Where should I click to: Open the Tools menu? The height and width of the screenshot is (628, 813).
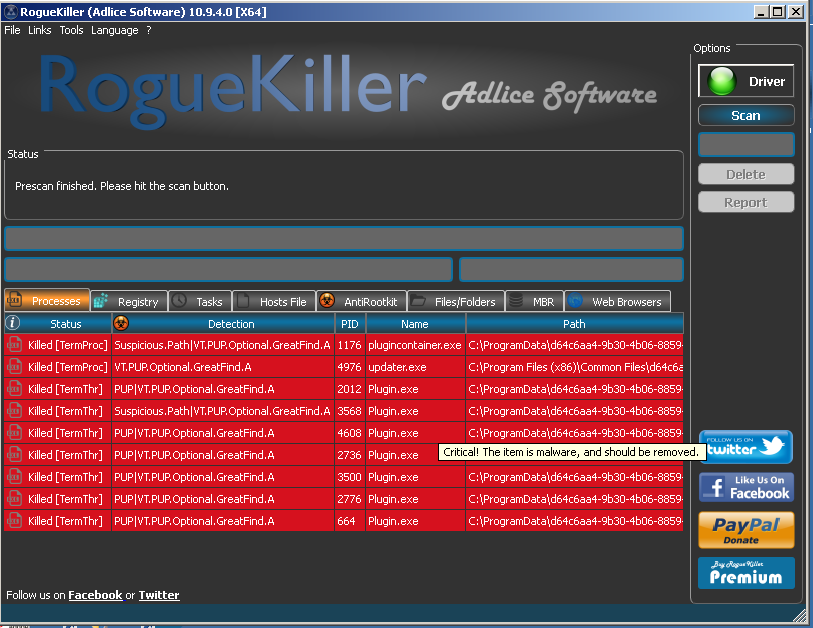(72, 30)
